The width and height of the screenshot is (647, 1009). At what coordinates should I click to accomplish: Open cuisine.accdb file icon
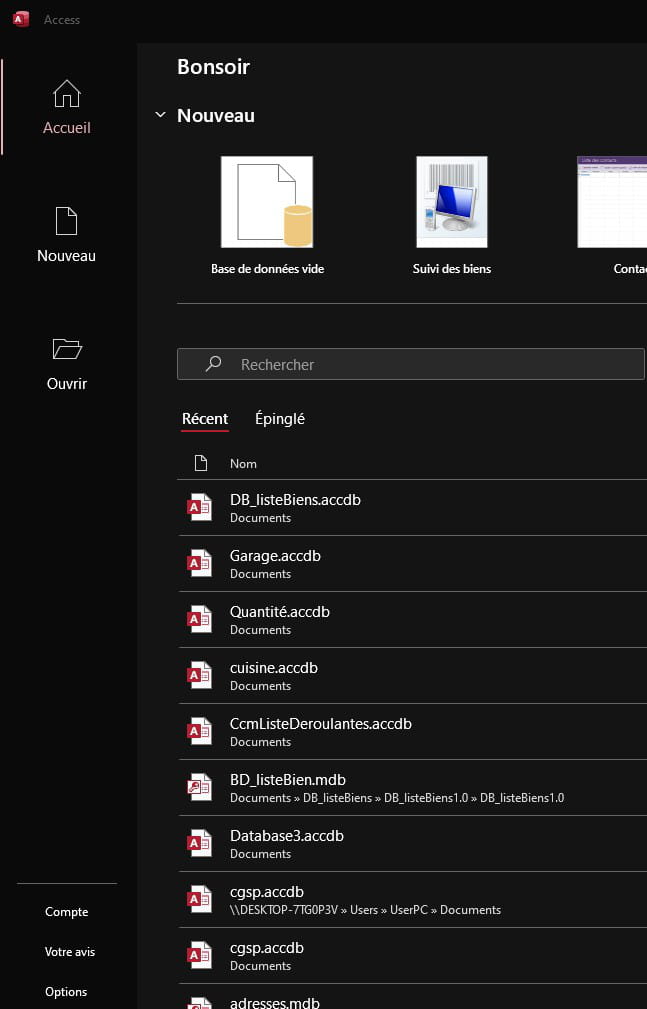click(200, 676)
